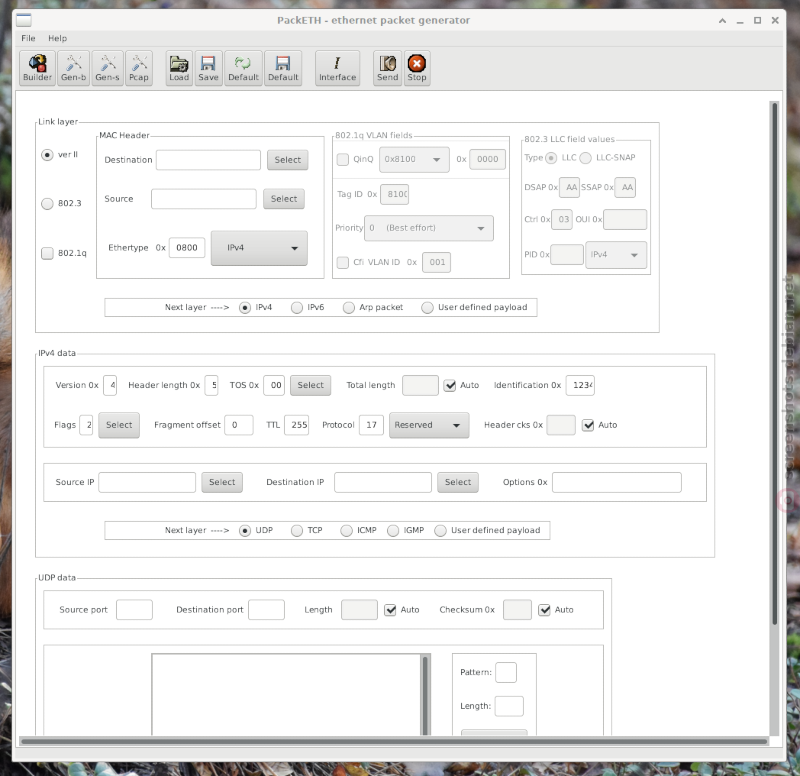
Task: Open the Ethertype IPv4 dropdown
Action: [259, 248]
